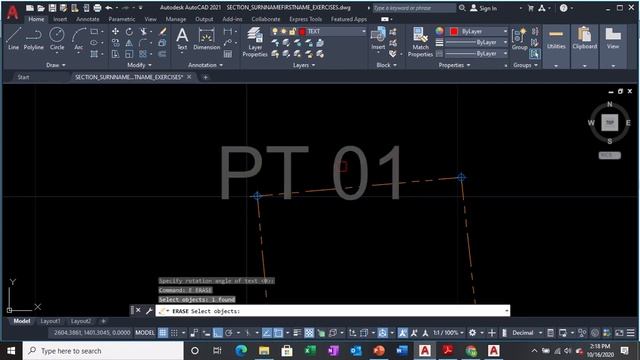Select the Line tool
Screen dimensions: 640x360
[x=13, y=39]
